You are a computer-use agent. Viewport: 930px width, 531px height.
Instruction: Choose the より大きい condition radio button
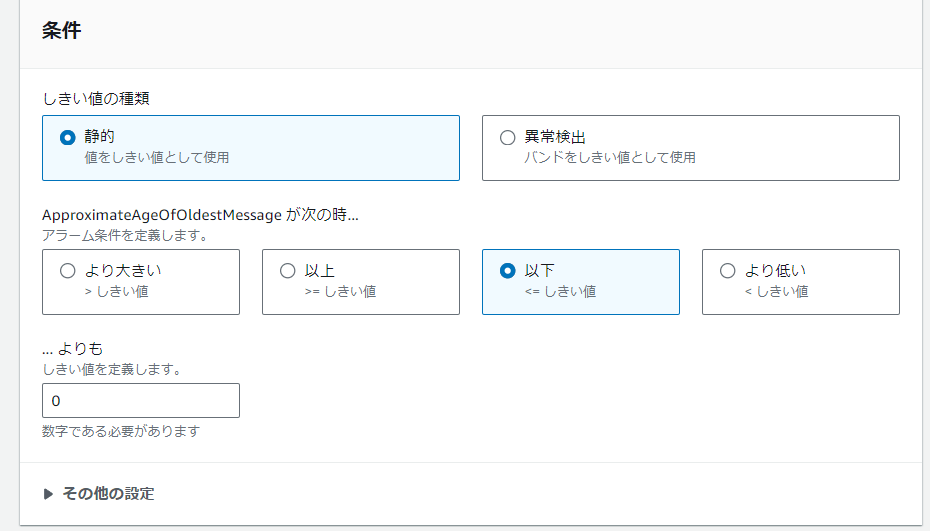(68, 271)
